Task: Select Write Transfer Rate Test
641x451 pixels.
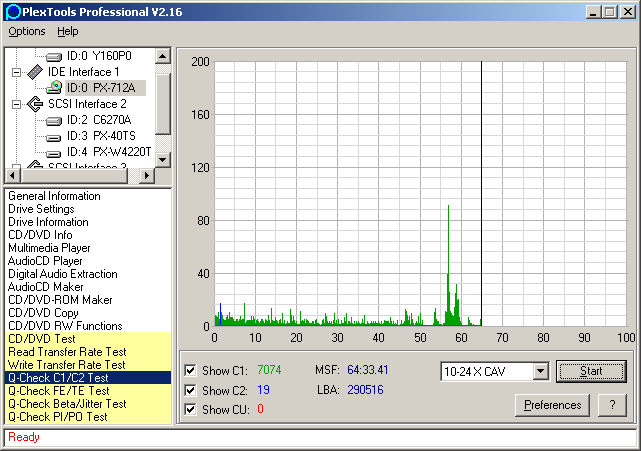Action: coord(88,365)
